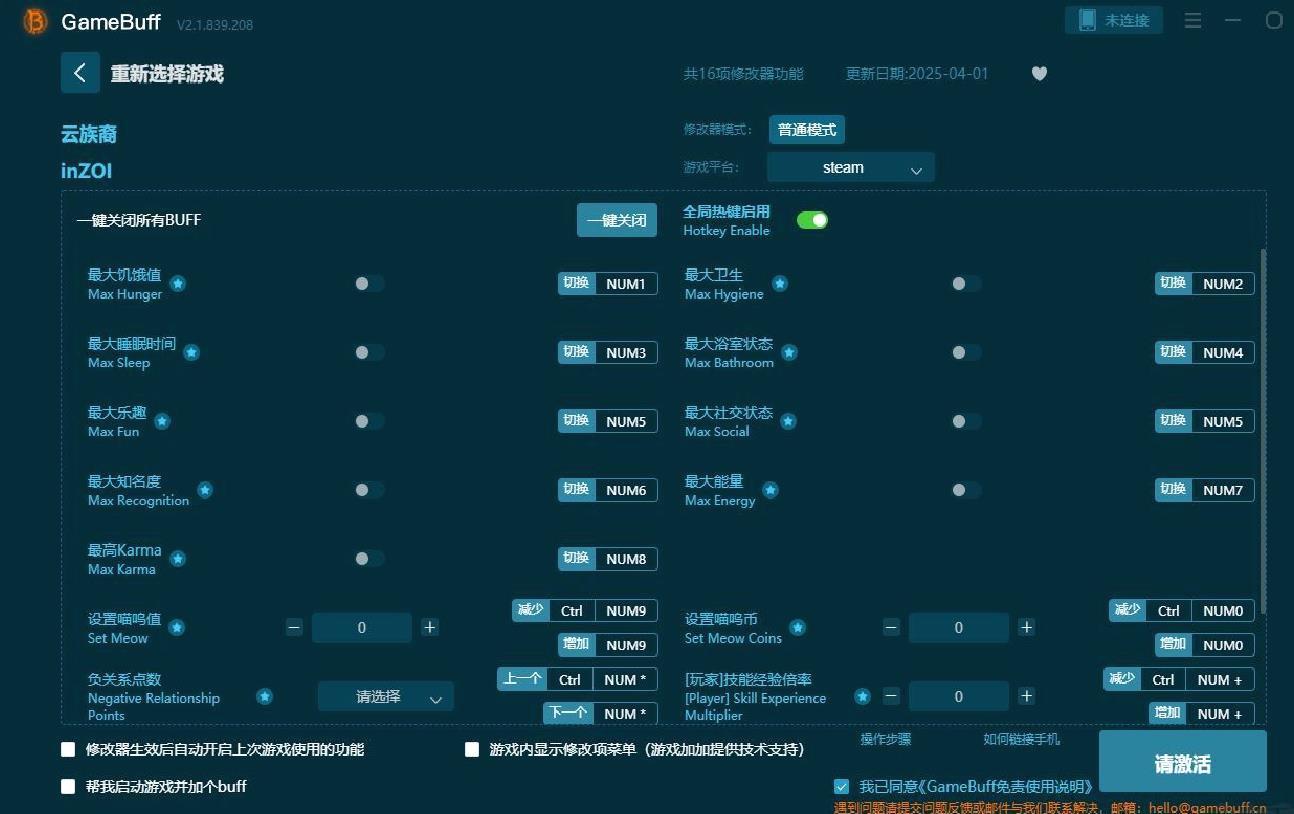Screen dimensions: 1294x814
Task: Click the Skill Experience Multiplier input field
Action: click(959, 696)
